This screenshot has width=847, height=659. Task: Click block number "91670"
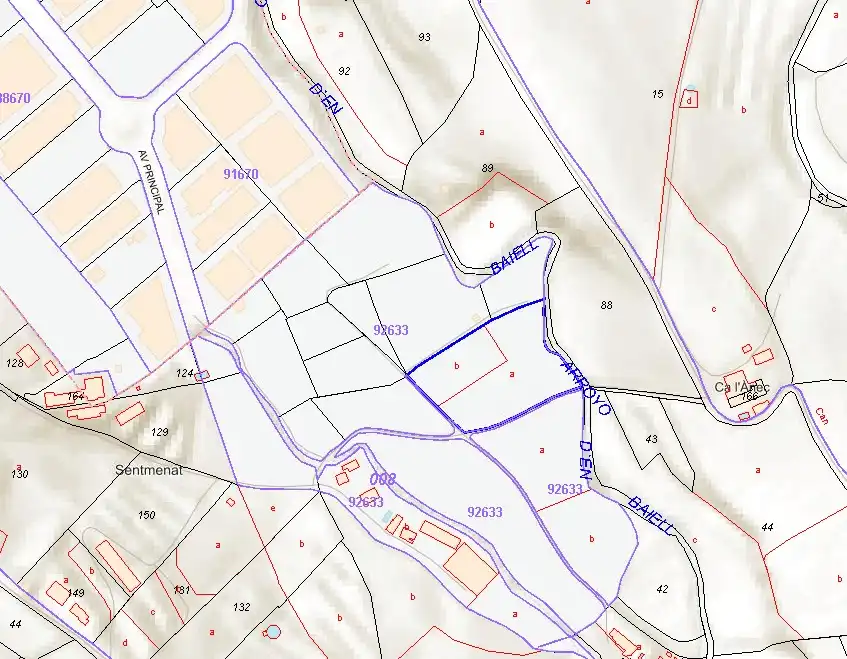tap(241, 174)
